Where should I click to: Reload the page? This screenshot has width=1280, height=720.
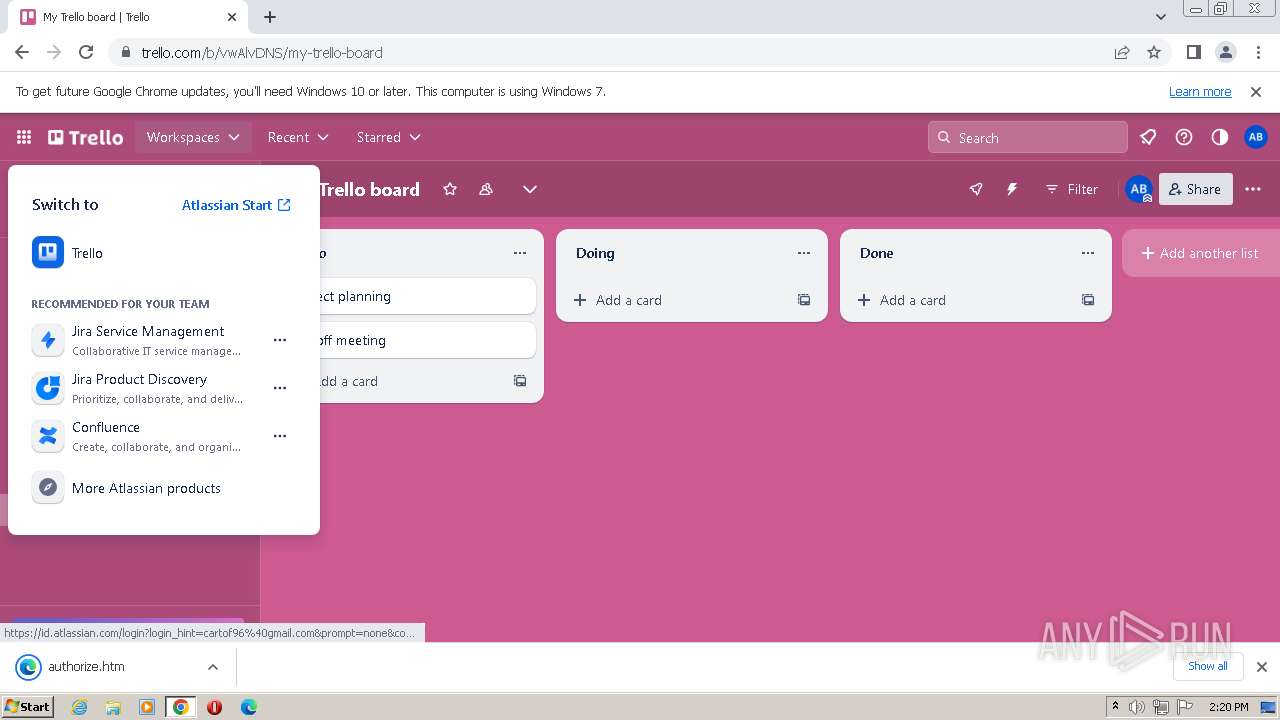(x=86, y=52)
